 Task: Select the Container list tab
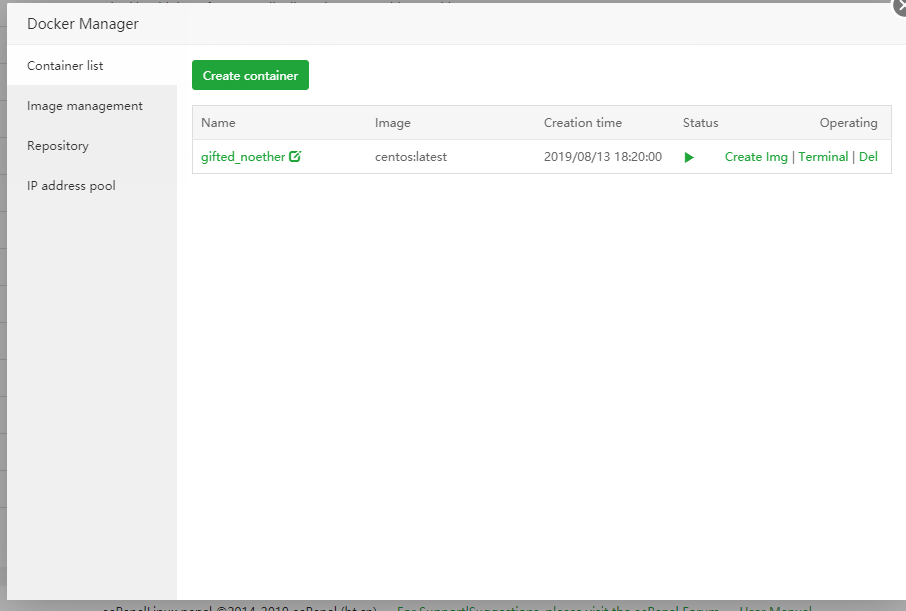[x=63, y=65]
